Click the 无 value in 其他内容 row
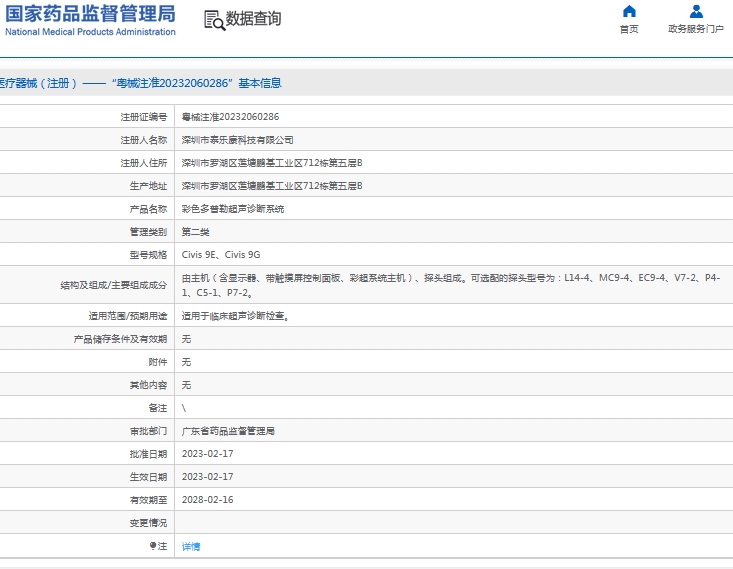The width and height of the screenshot is (733, 569). (x=187, y=385)
